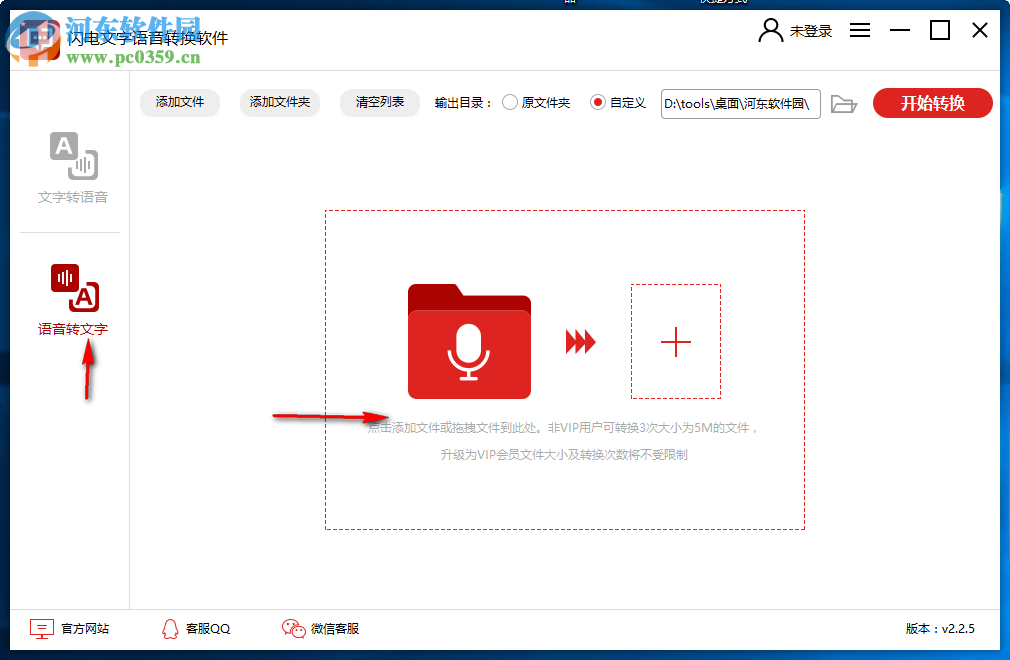Clear the list with 清空列表
Image resolution: width=1010 pixels, height=660 pixels.
tap(379, 103)
